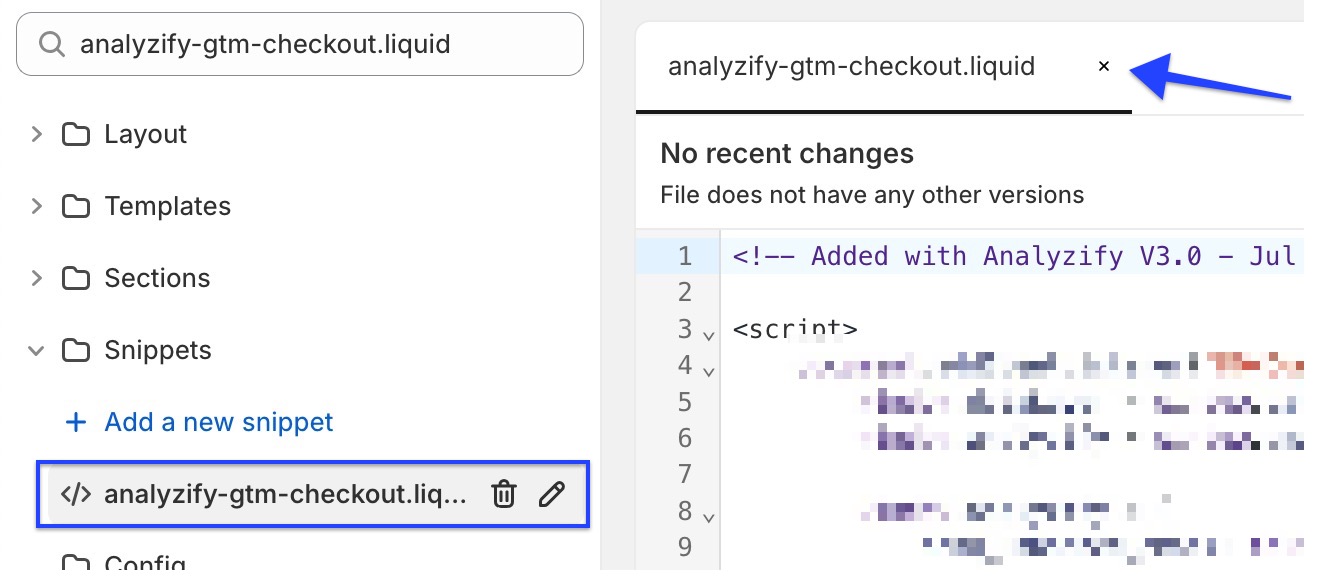Image resolution: width=1331 pixels, height=580 pixels.
Task: Click the file search field
Action: (x=300, y=44)
